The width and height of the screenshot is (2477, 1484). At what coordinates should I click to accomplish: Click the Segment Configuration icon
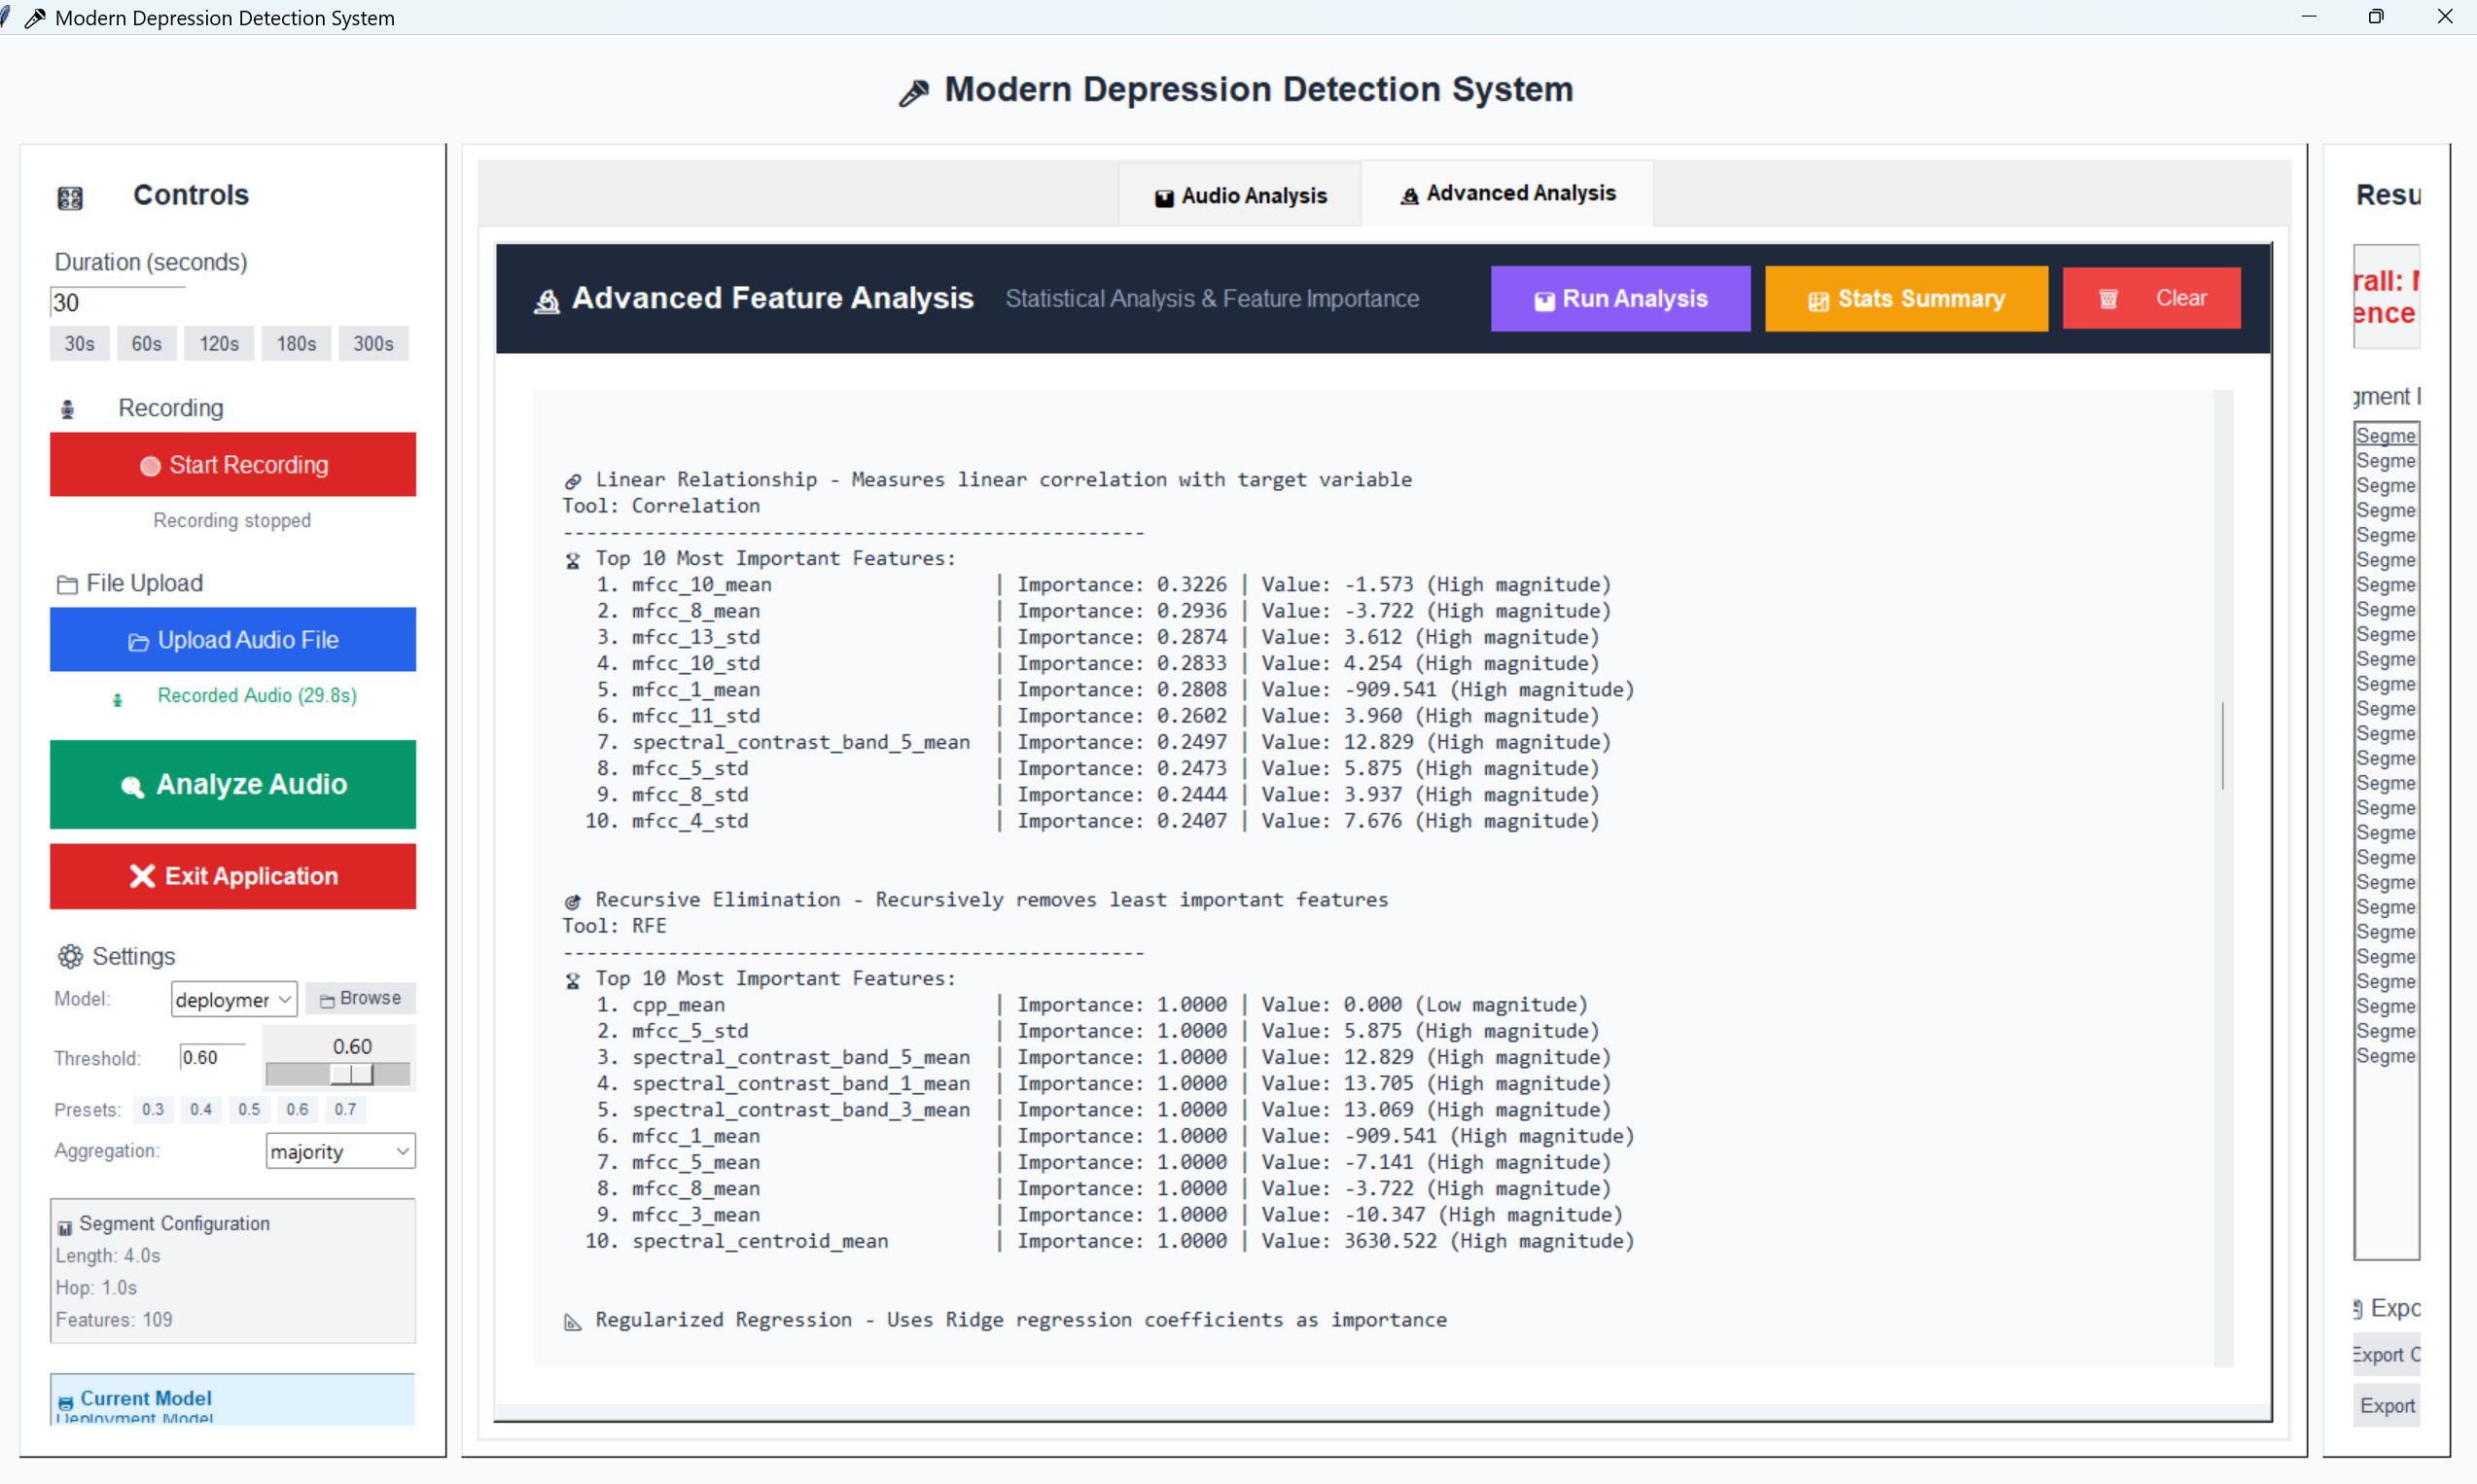(x=65, y=1227)
